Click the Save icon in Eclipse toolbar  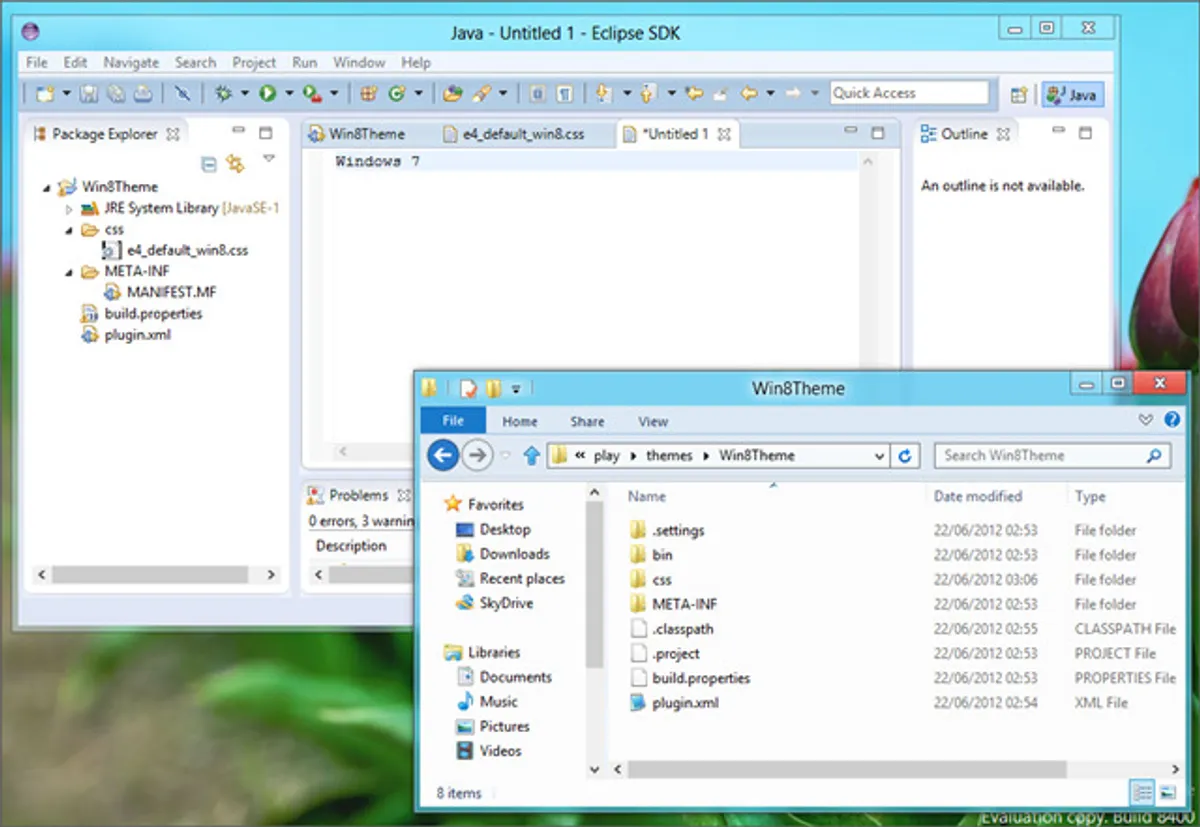[x=88, y=93]
